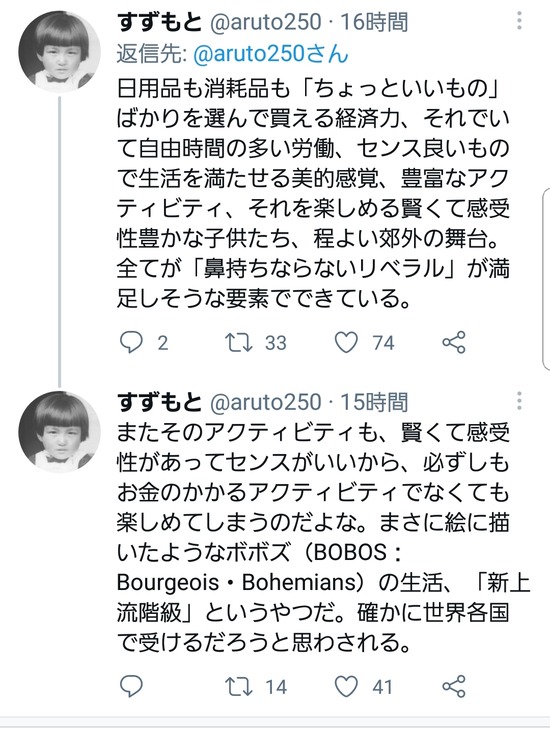The image size is (550, 729).
Task: Share the first tweet
Action: pos(454,343)
